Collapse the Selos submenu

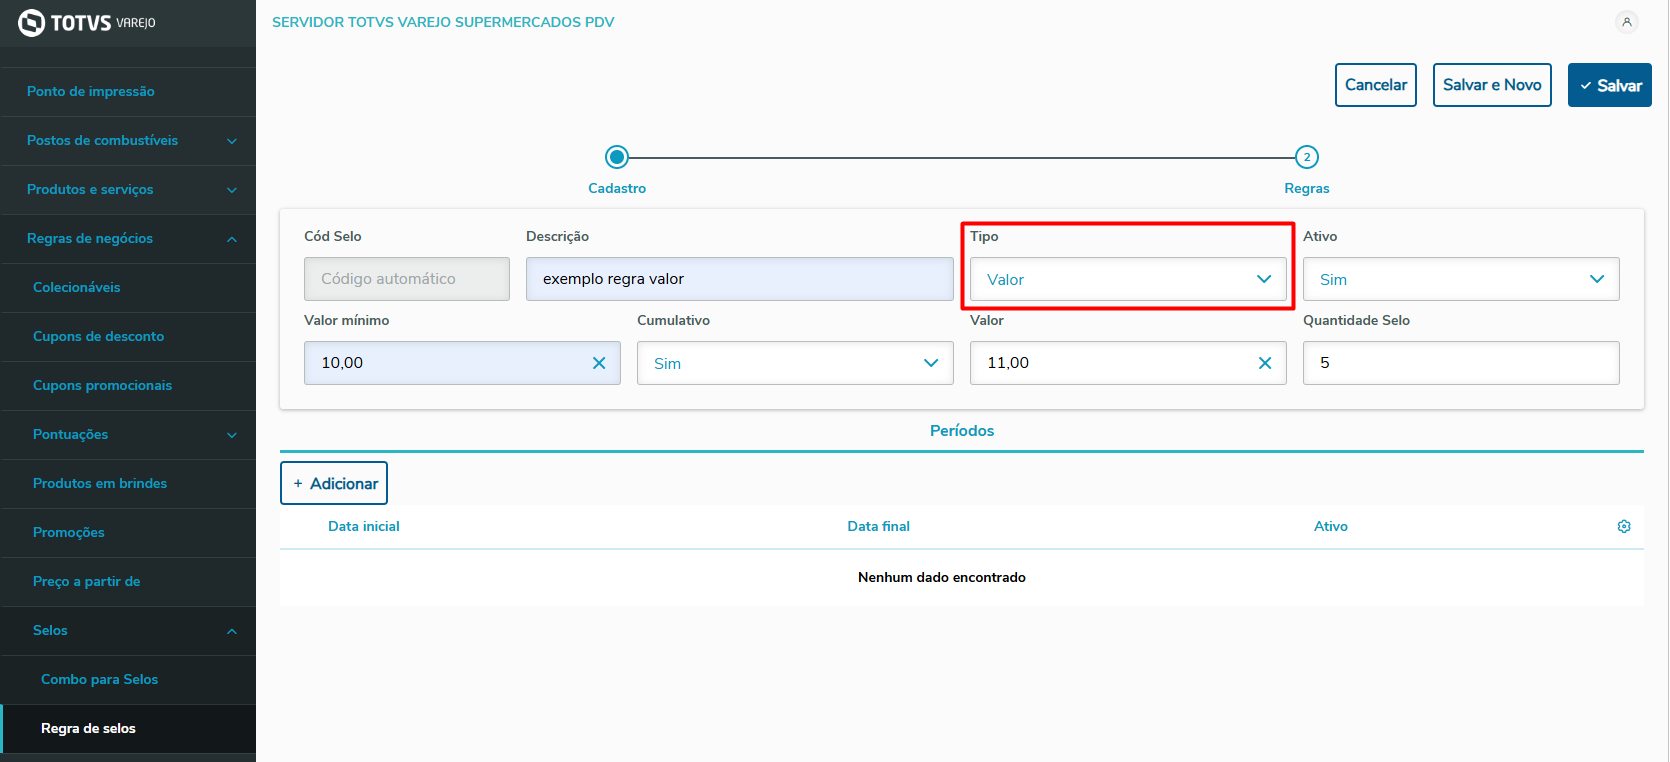click(x=128, y=631)
